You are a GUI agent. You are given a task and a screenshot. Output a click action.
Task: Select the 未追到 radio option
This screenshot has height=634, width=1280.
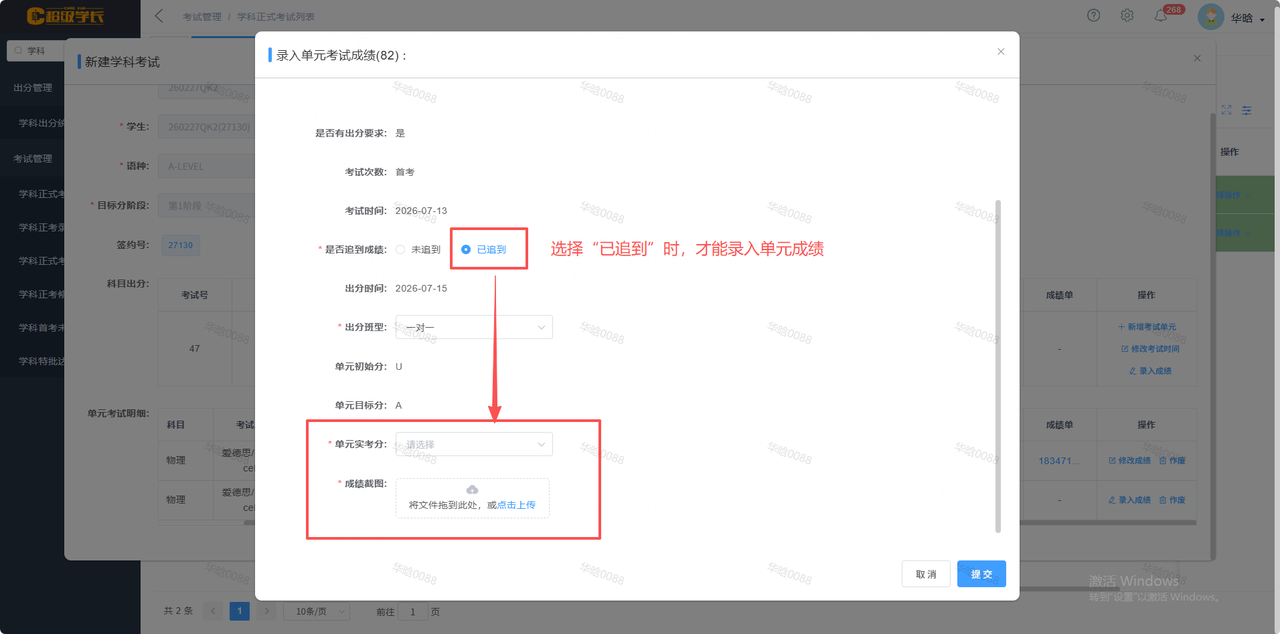coord(418,249)
